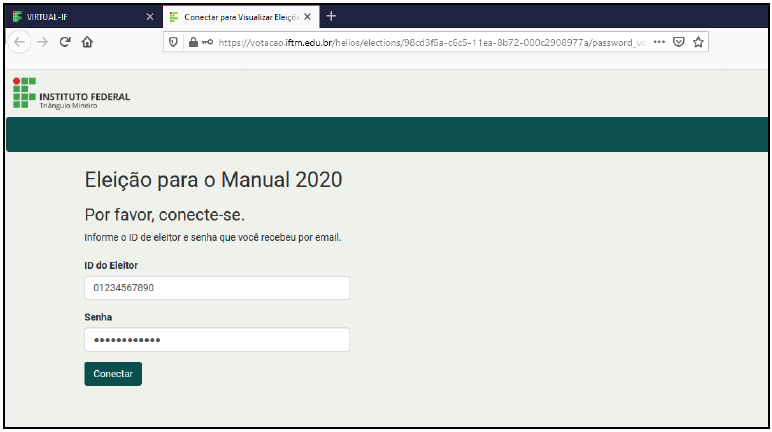The image size is (772, 432).
Task: Click the 'Por favor, conecte-se.' text
Action: pyautogui.click(x=164, y=215)
